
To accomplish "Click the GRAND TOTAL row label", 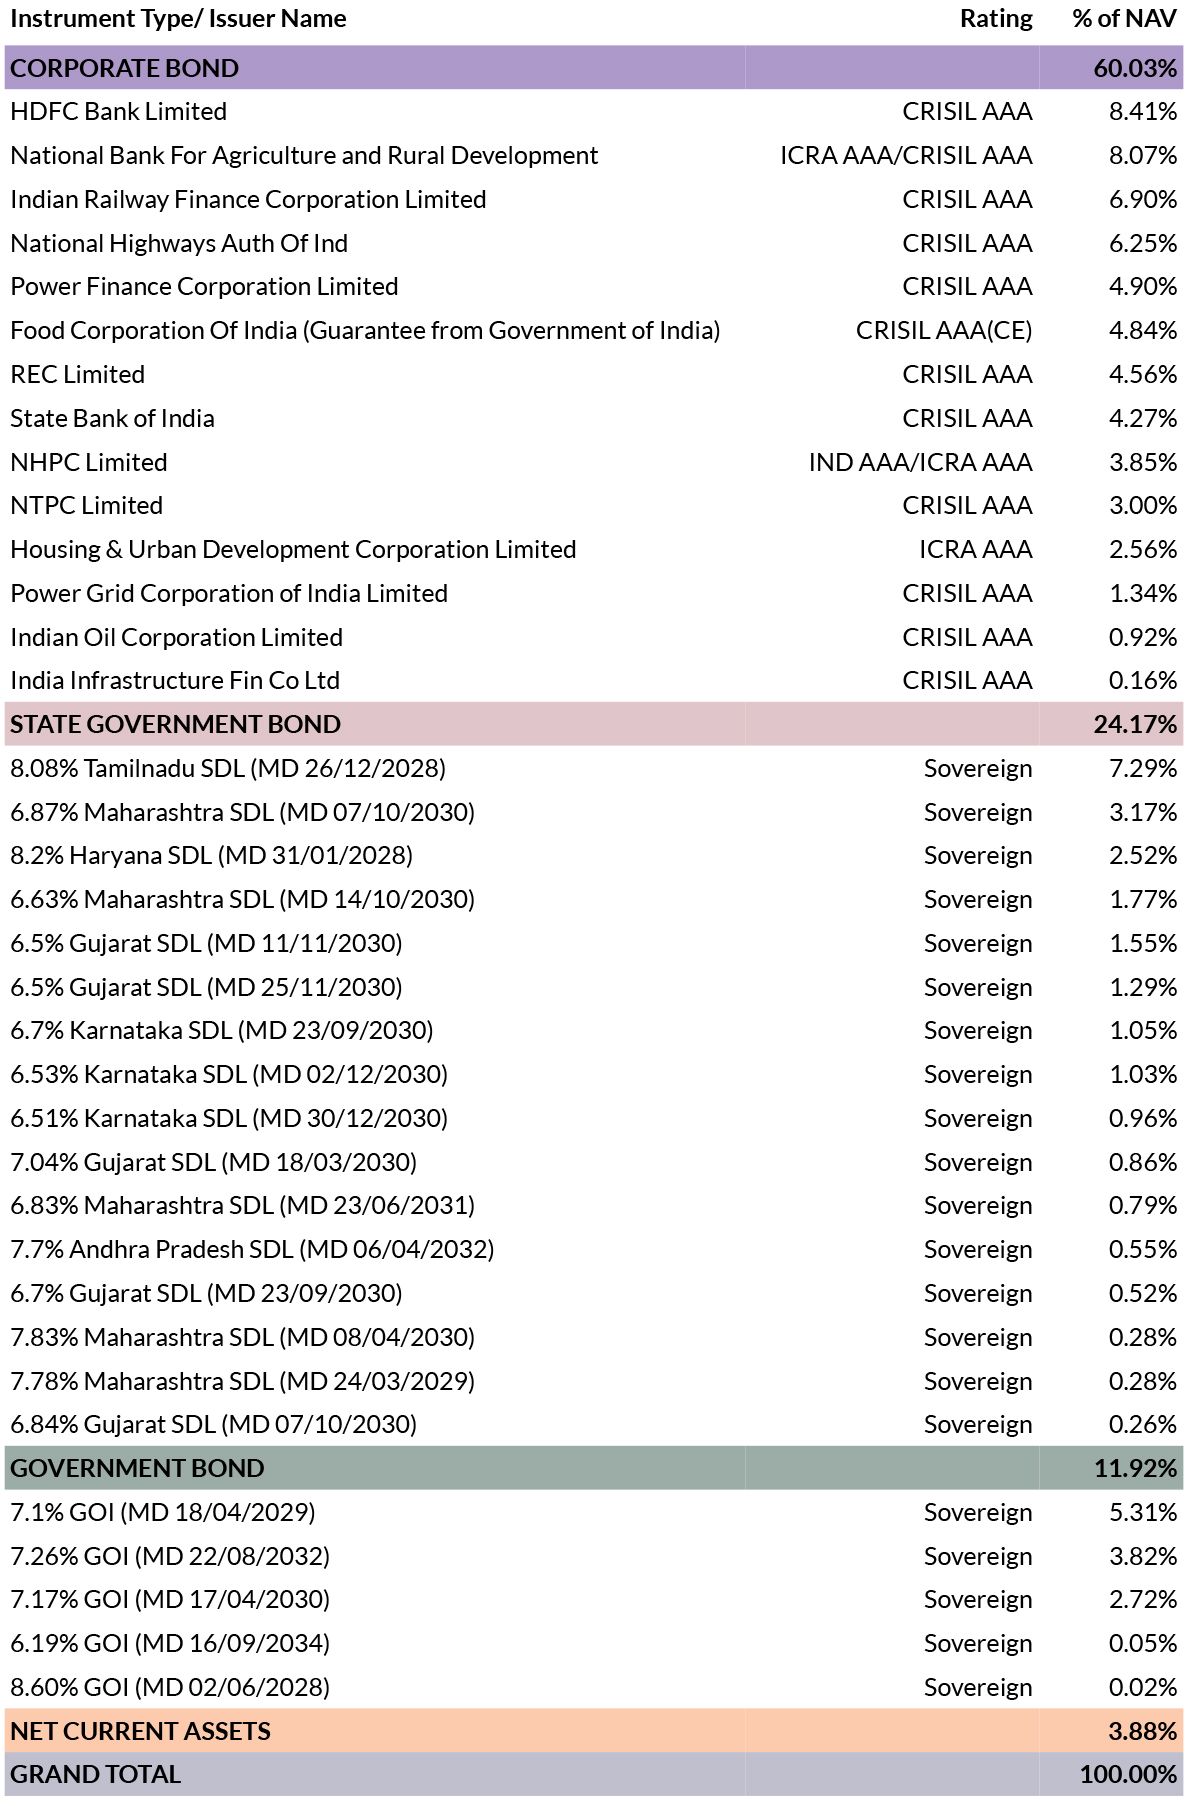I will (95, 1774).
